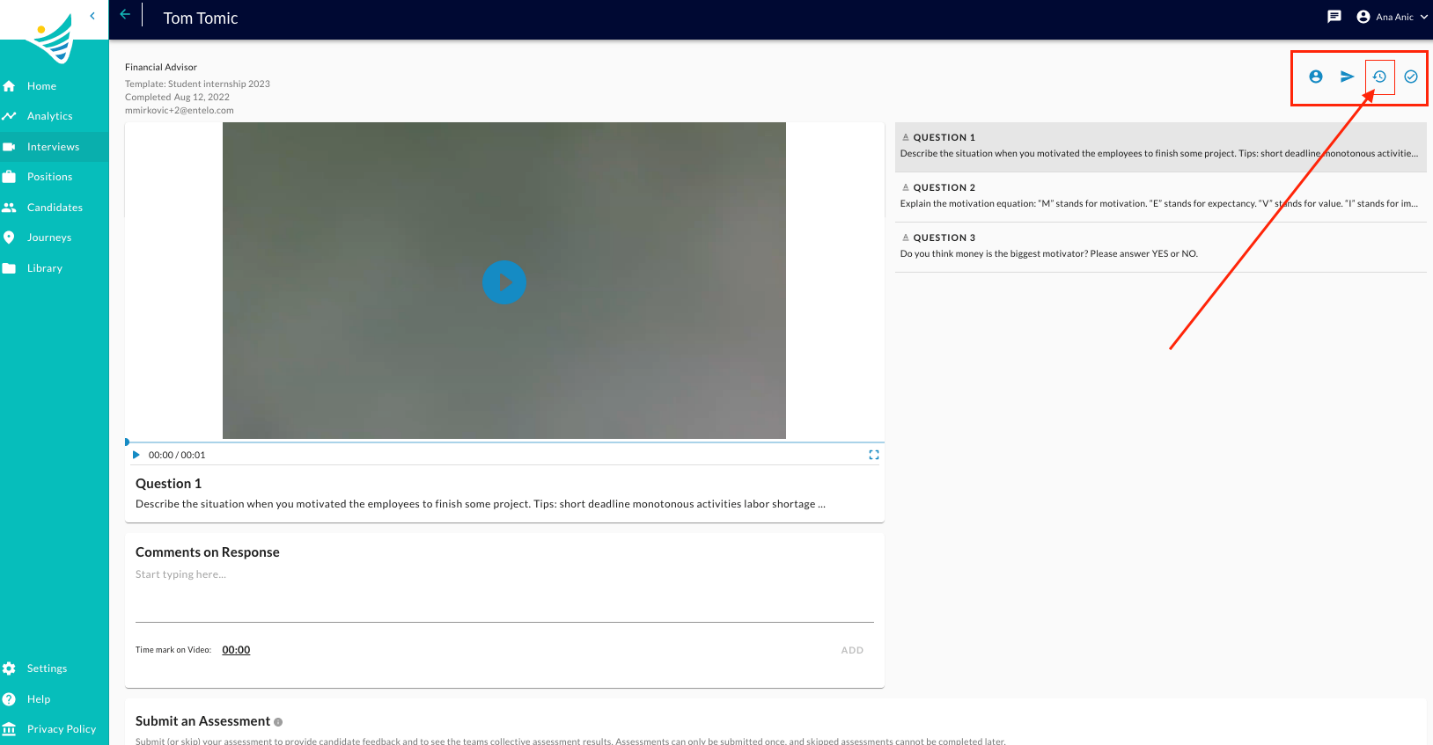
Task: Open the history clock icon
Action: [x=1380, y=77]
